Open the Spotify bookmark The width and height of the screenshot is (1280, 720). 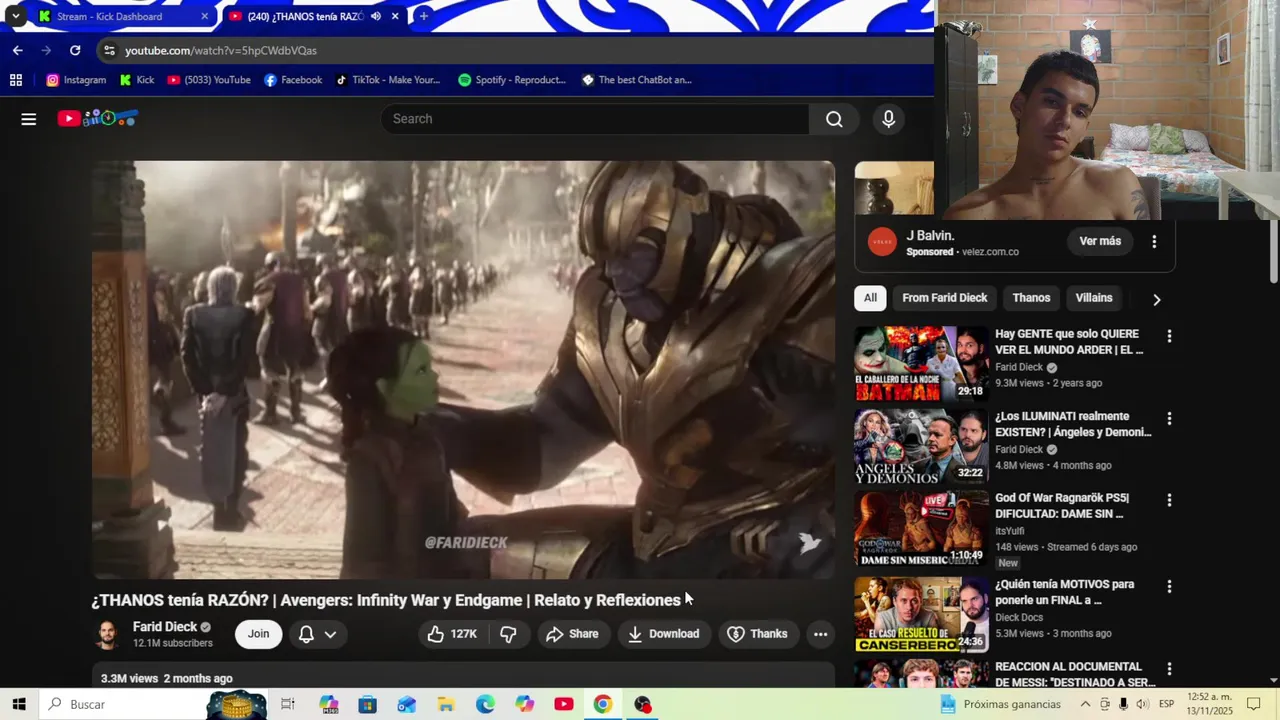pyautogui.click(x=512, y=80)
